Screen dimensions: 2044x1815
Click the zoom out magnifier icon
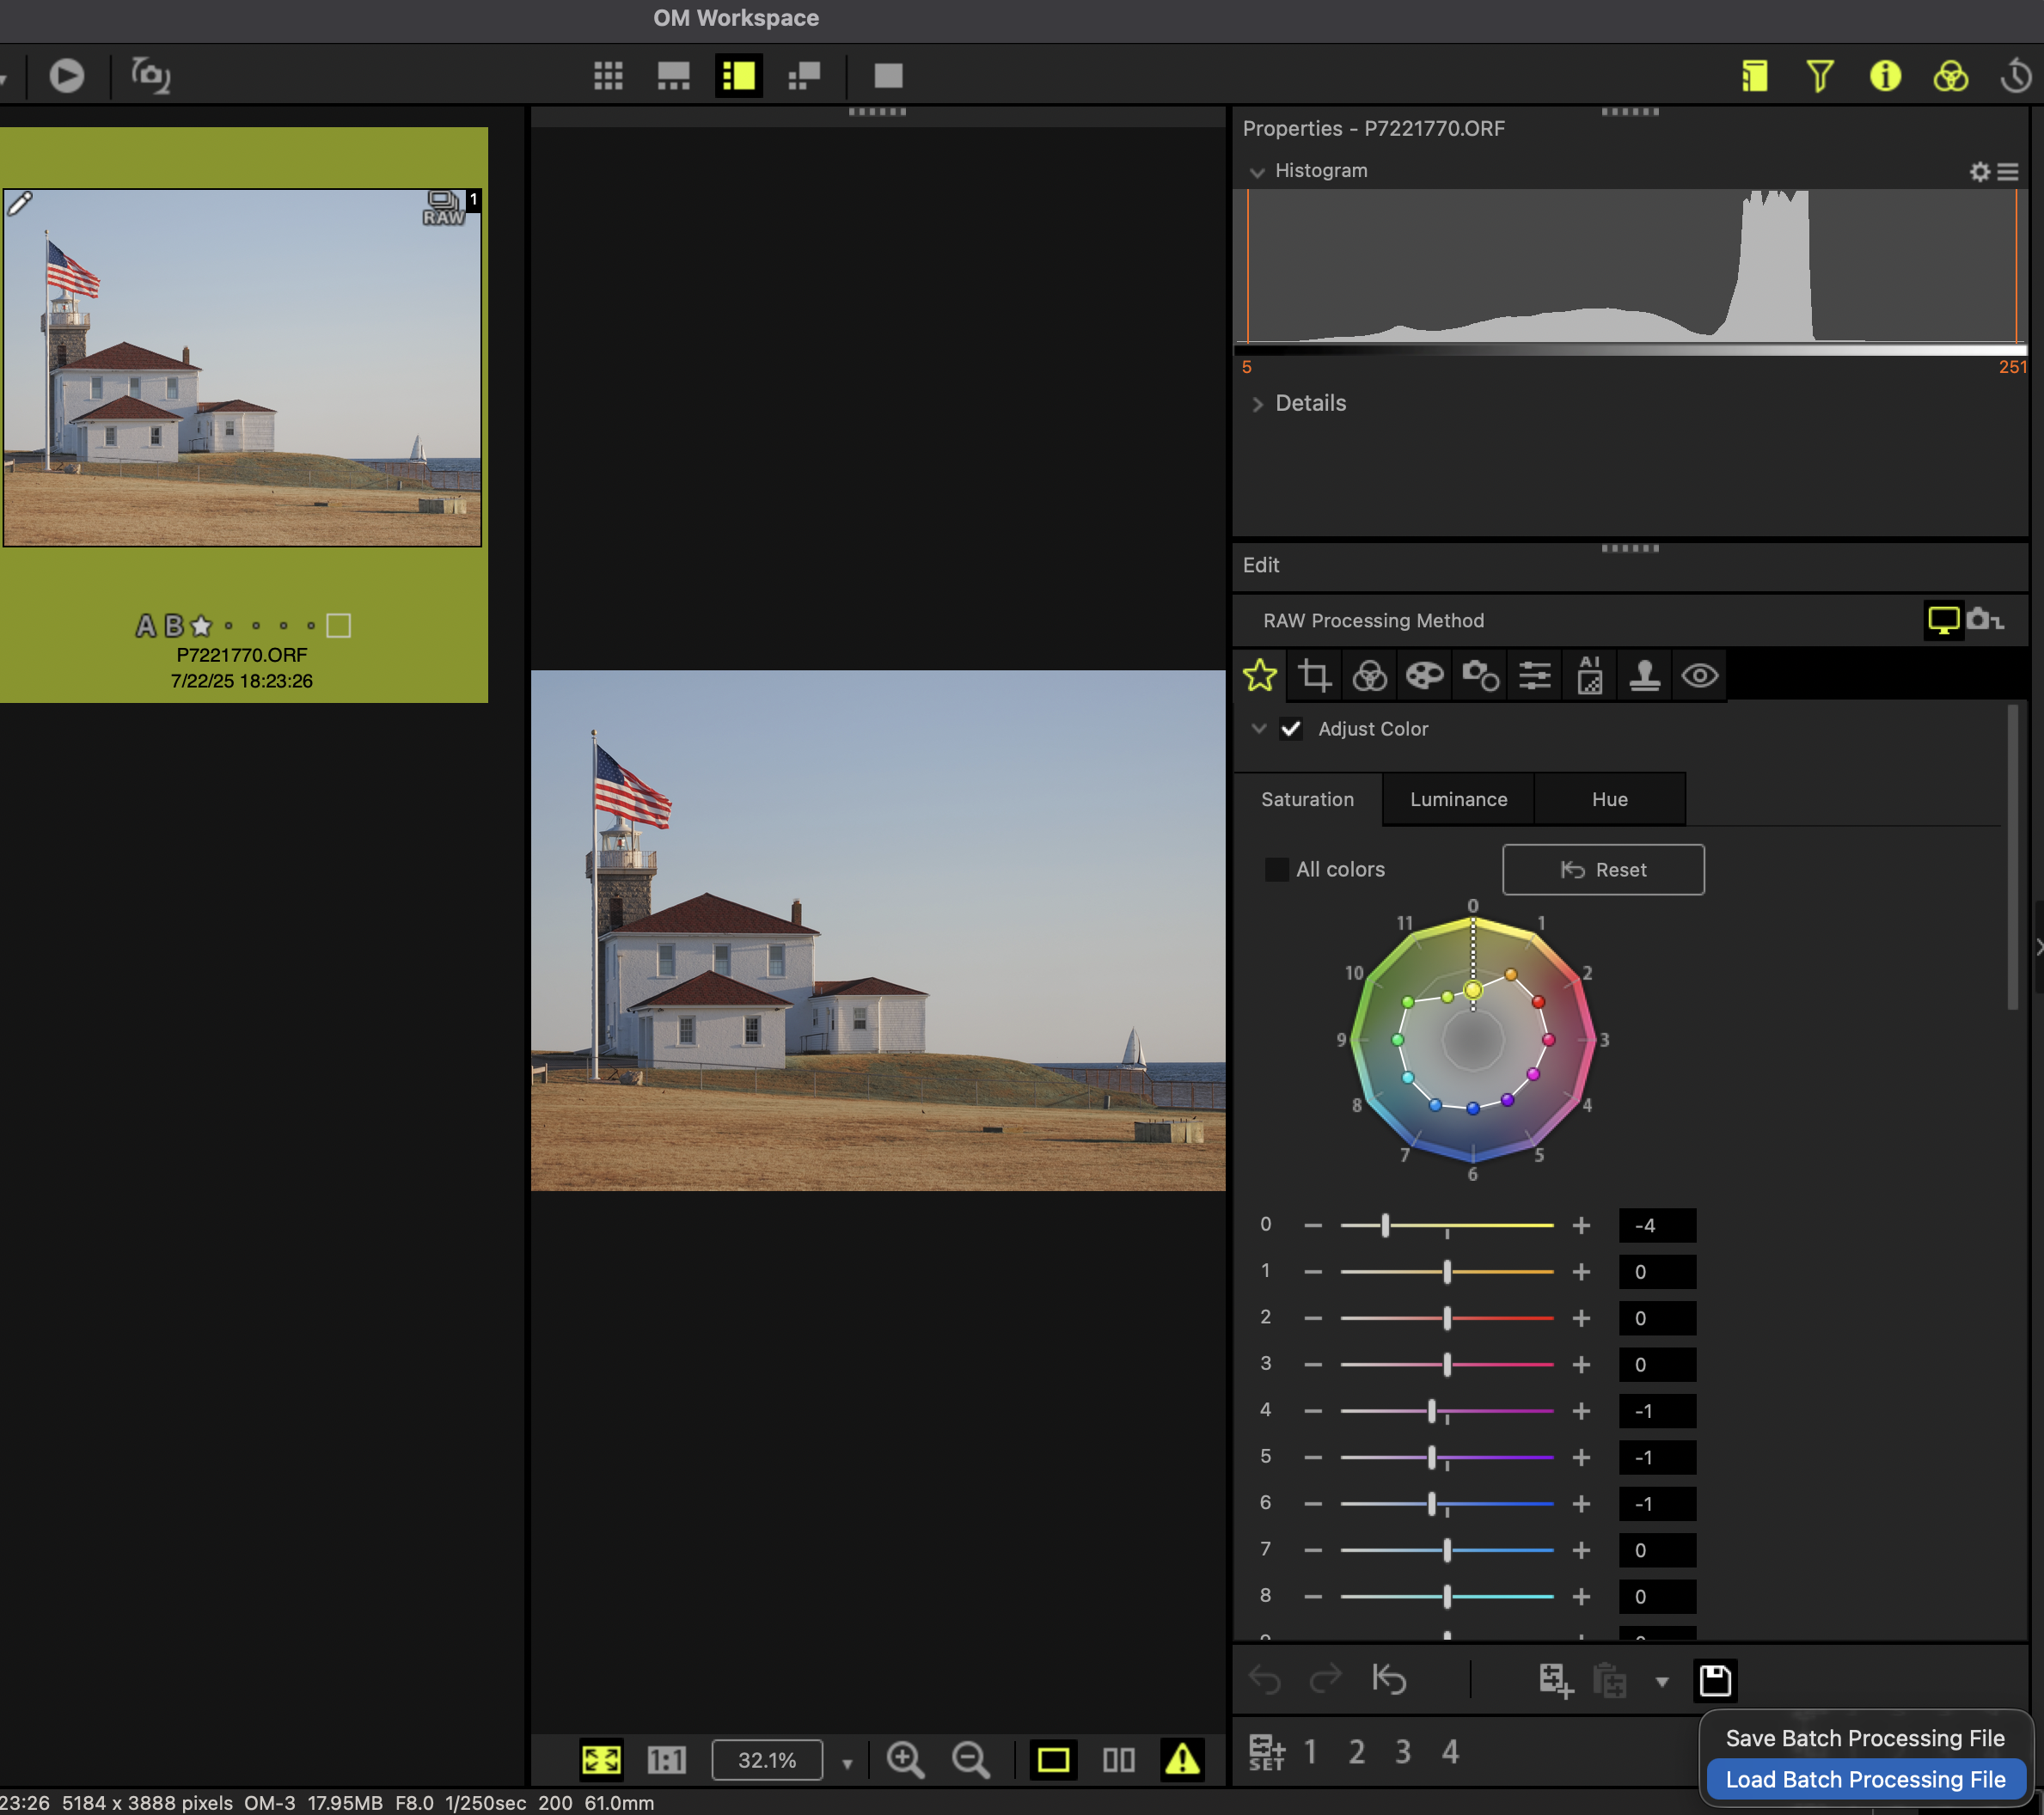click(970, 1759)
